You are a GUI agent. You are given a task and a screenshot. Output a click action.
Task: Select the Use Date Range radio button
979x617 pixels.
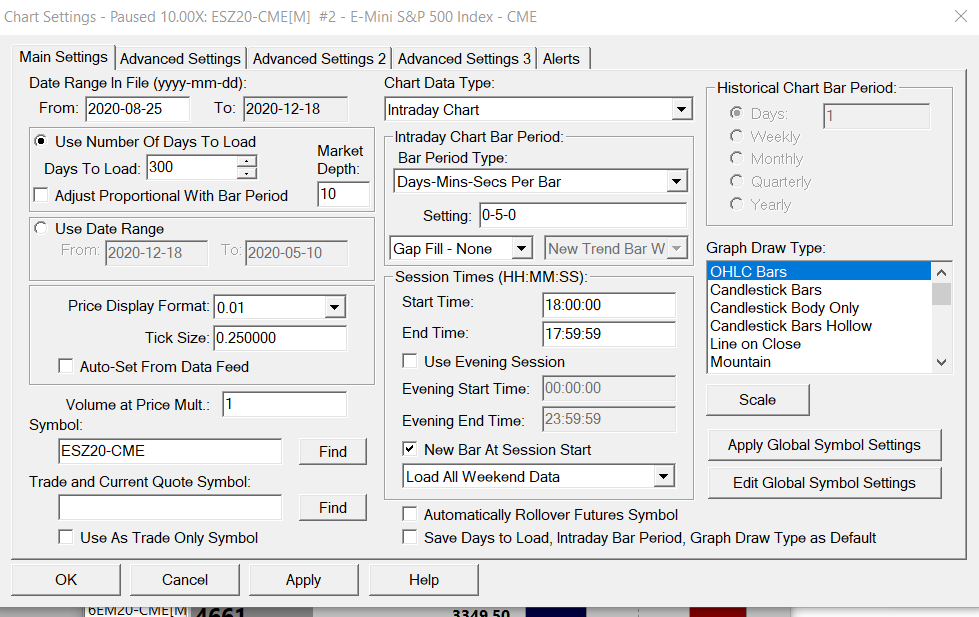click(41, 229)
